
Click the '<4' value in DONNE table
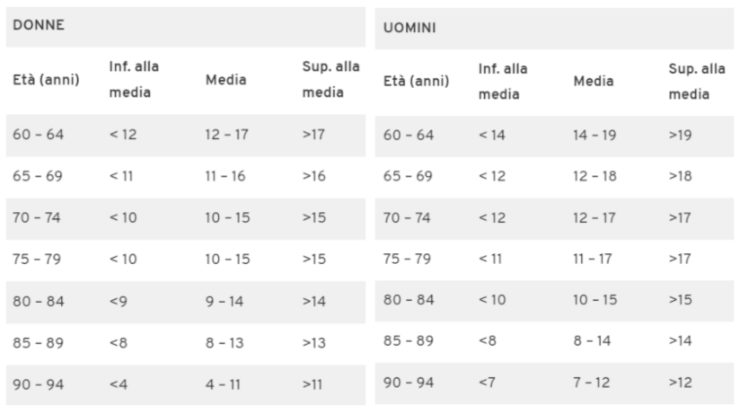pyautogui.click(x=118, y=384)
